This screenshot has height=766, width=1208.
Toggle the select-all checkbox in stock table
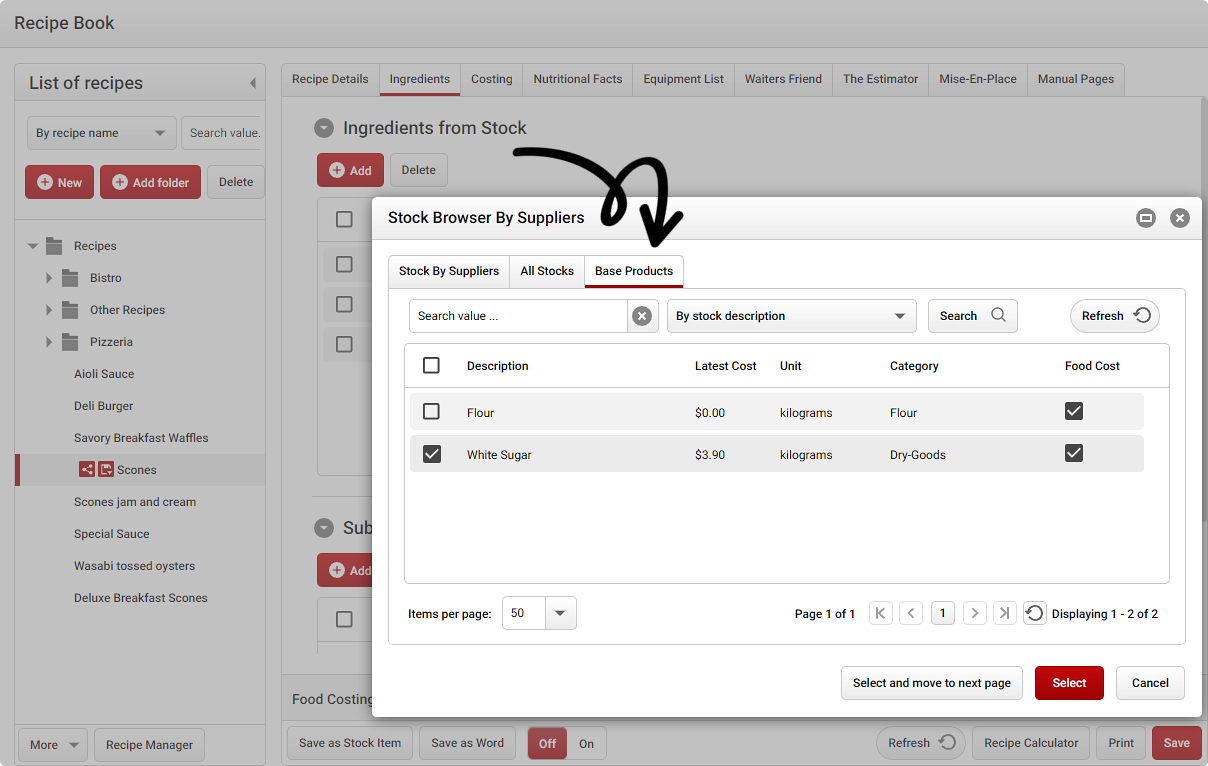click(x=431, y=366)
